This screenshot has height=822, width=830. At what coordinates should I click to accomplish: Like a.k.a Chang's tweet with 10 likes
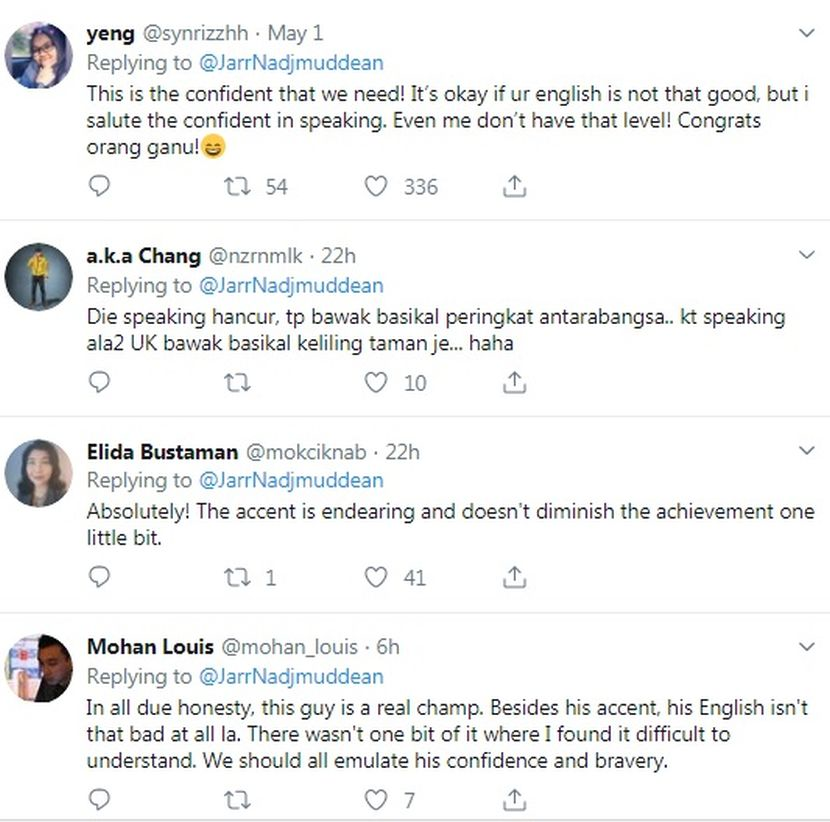pos(375,382)
